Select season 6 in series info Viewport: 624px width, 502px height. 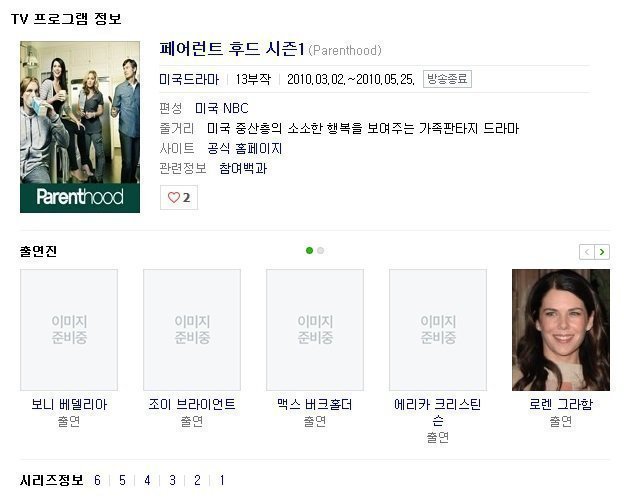point(98,480)
